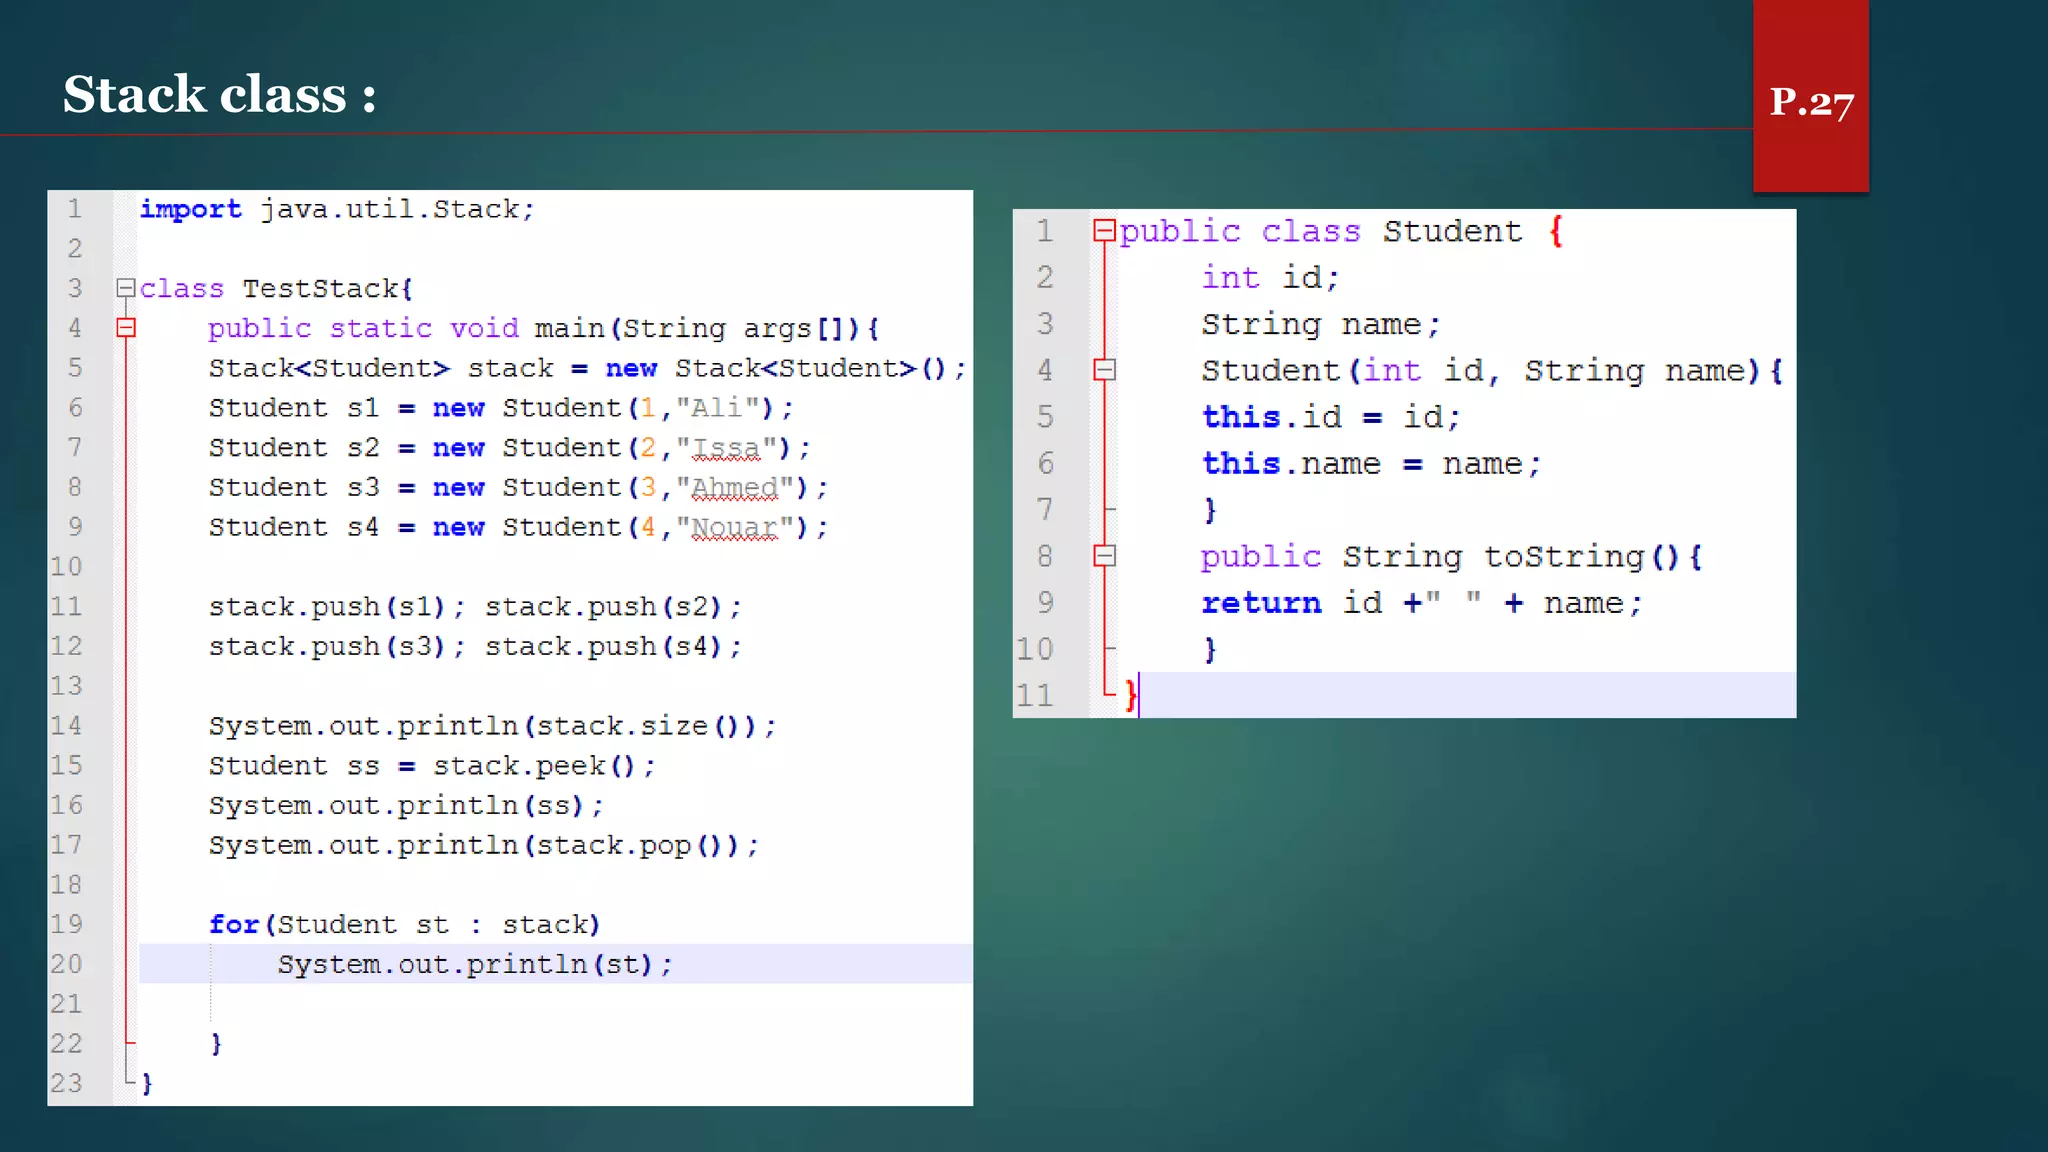Click line 'import java.util.Stack;'
Viewport: 2048px width, 1152px height.
point(337,209)
